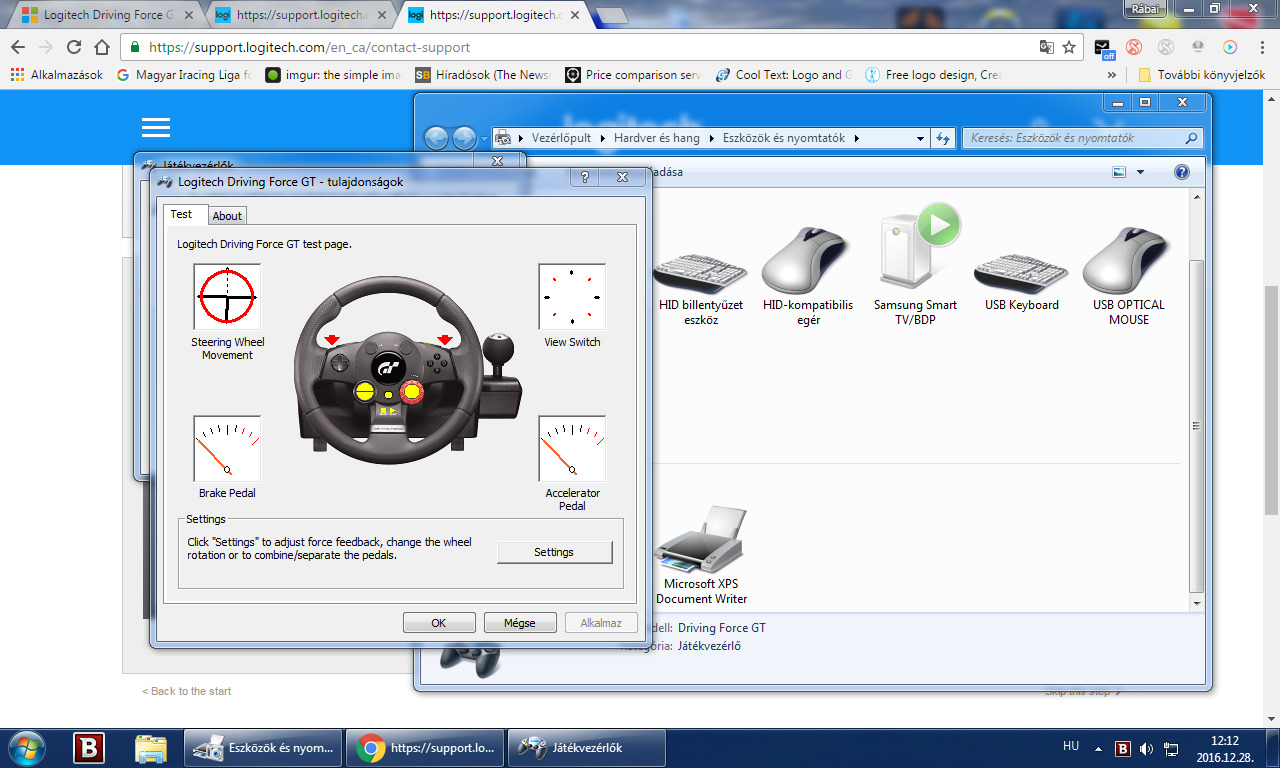
Task: Click the Accelerator Pedal gauge
Action: [572, 448]
